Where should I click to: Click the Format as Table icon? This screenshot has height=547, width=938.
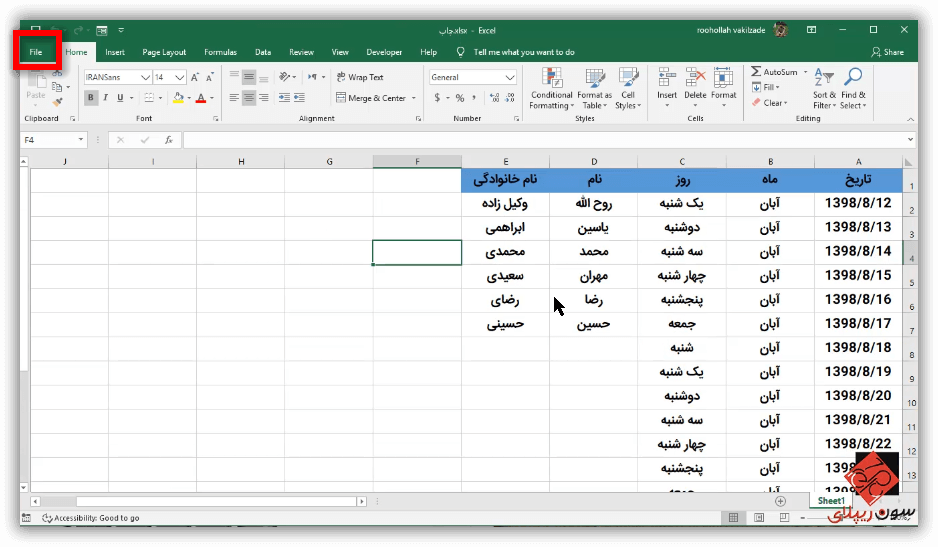pyautogui.click(x=594, y=78)
